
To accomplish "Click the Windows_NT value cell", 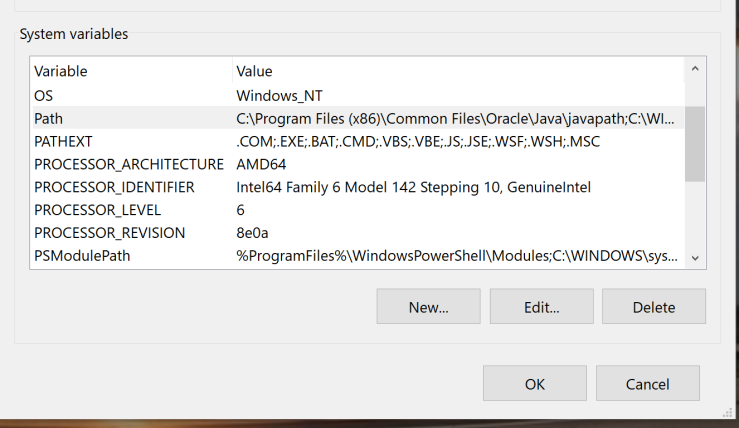I will [x=279, y=96].
